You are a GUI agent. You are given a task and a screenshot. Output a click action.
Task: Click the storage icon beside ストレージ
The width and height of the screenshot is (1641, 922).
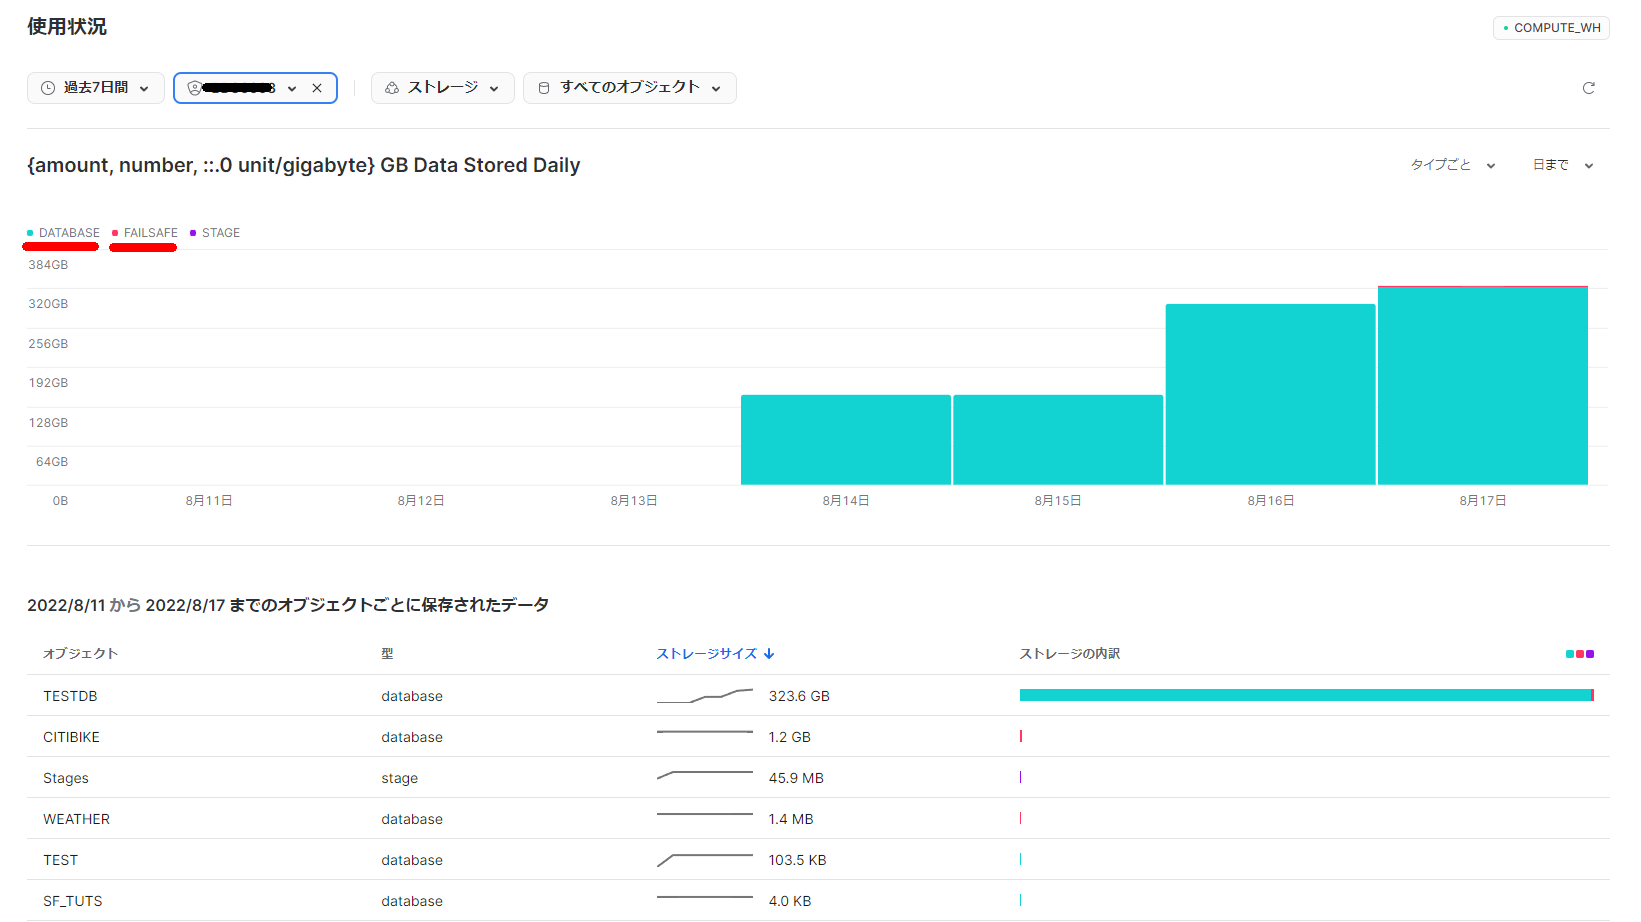(x=392, y=88)
